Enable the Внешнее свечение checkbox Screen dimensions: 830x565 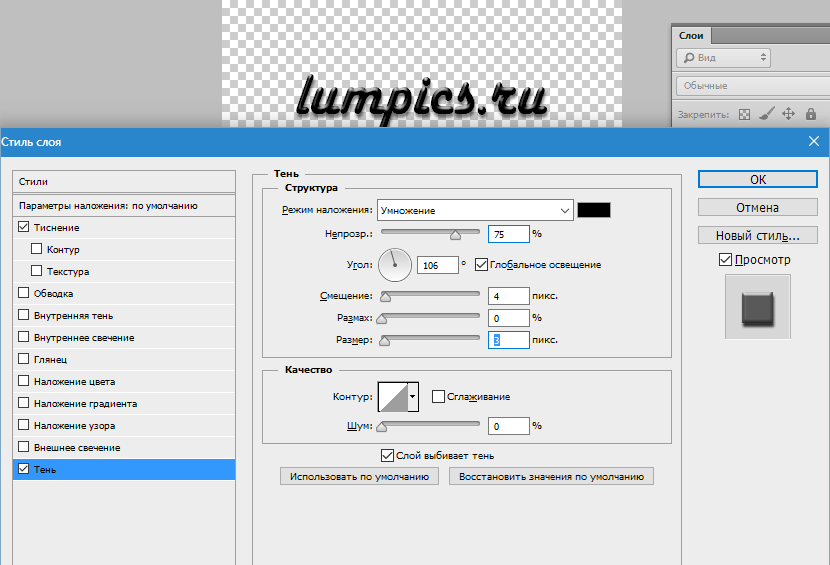point(23,446)
